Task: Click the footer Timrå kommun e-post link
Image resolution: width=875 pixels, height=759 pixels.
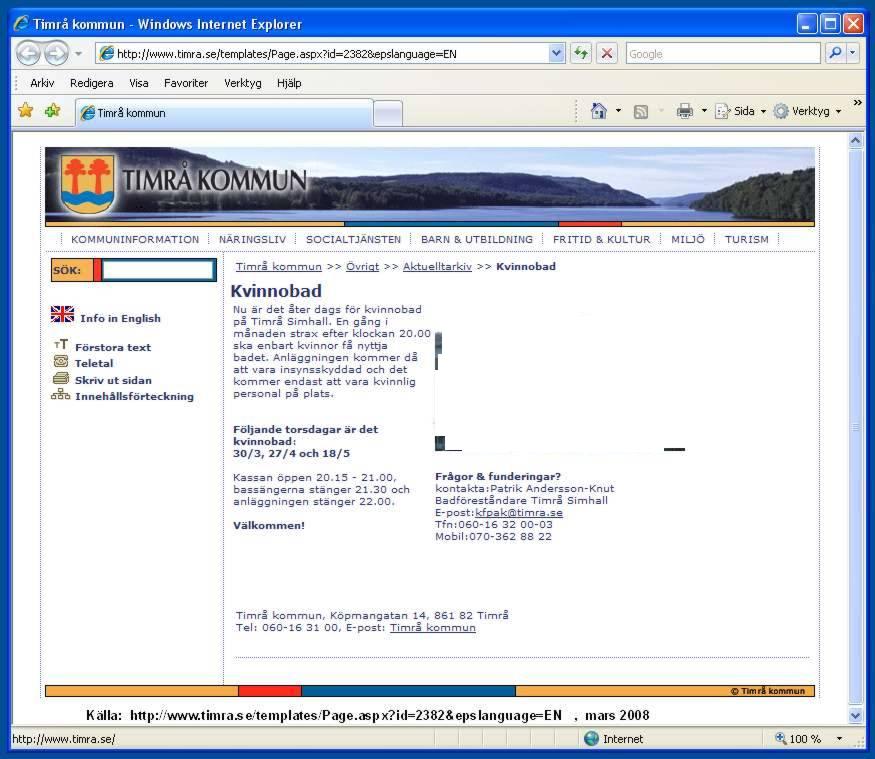Action: (x=432, y=628)
